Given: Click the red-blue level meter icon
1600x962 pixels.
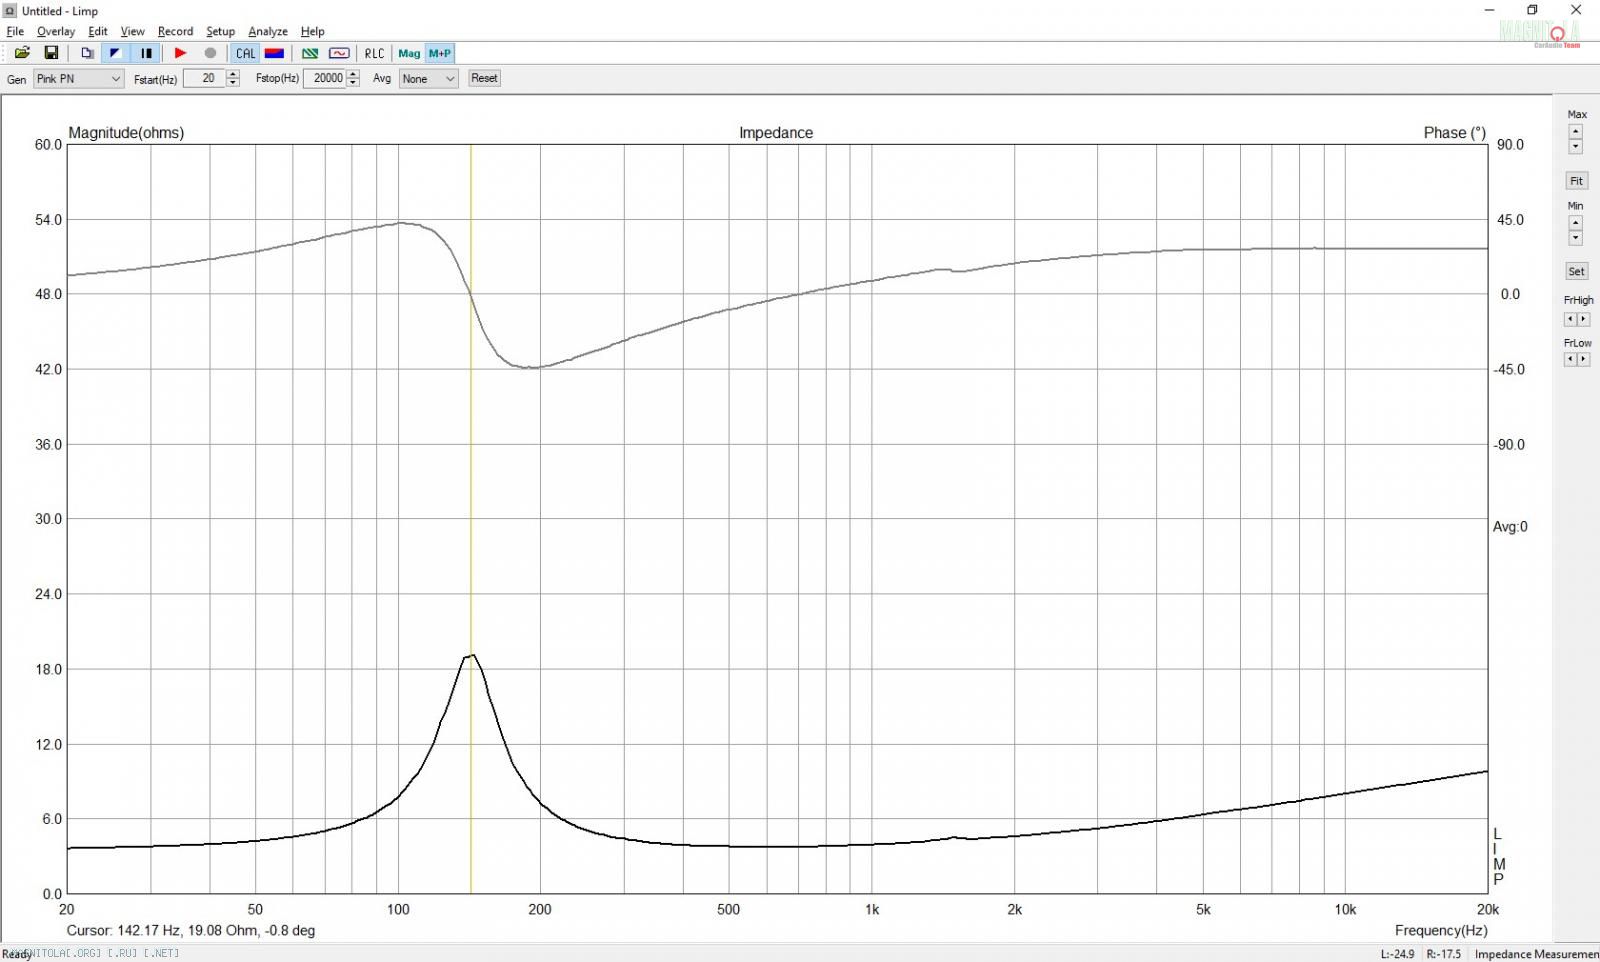Looking at the screenshot, I should tap(274, 53).
